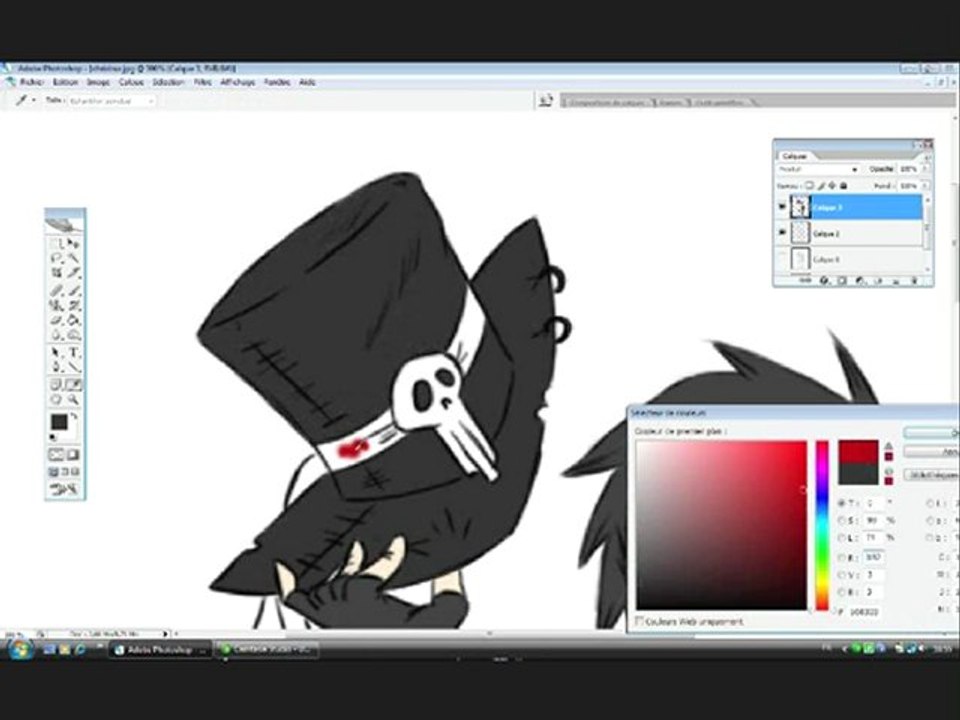960x720 pixels.
Task: Open the Taille sample size dropdown
Action: click(x=111, y=100)
